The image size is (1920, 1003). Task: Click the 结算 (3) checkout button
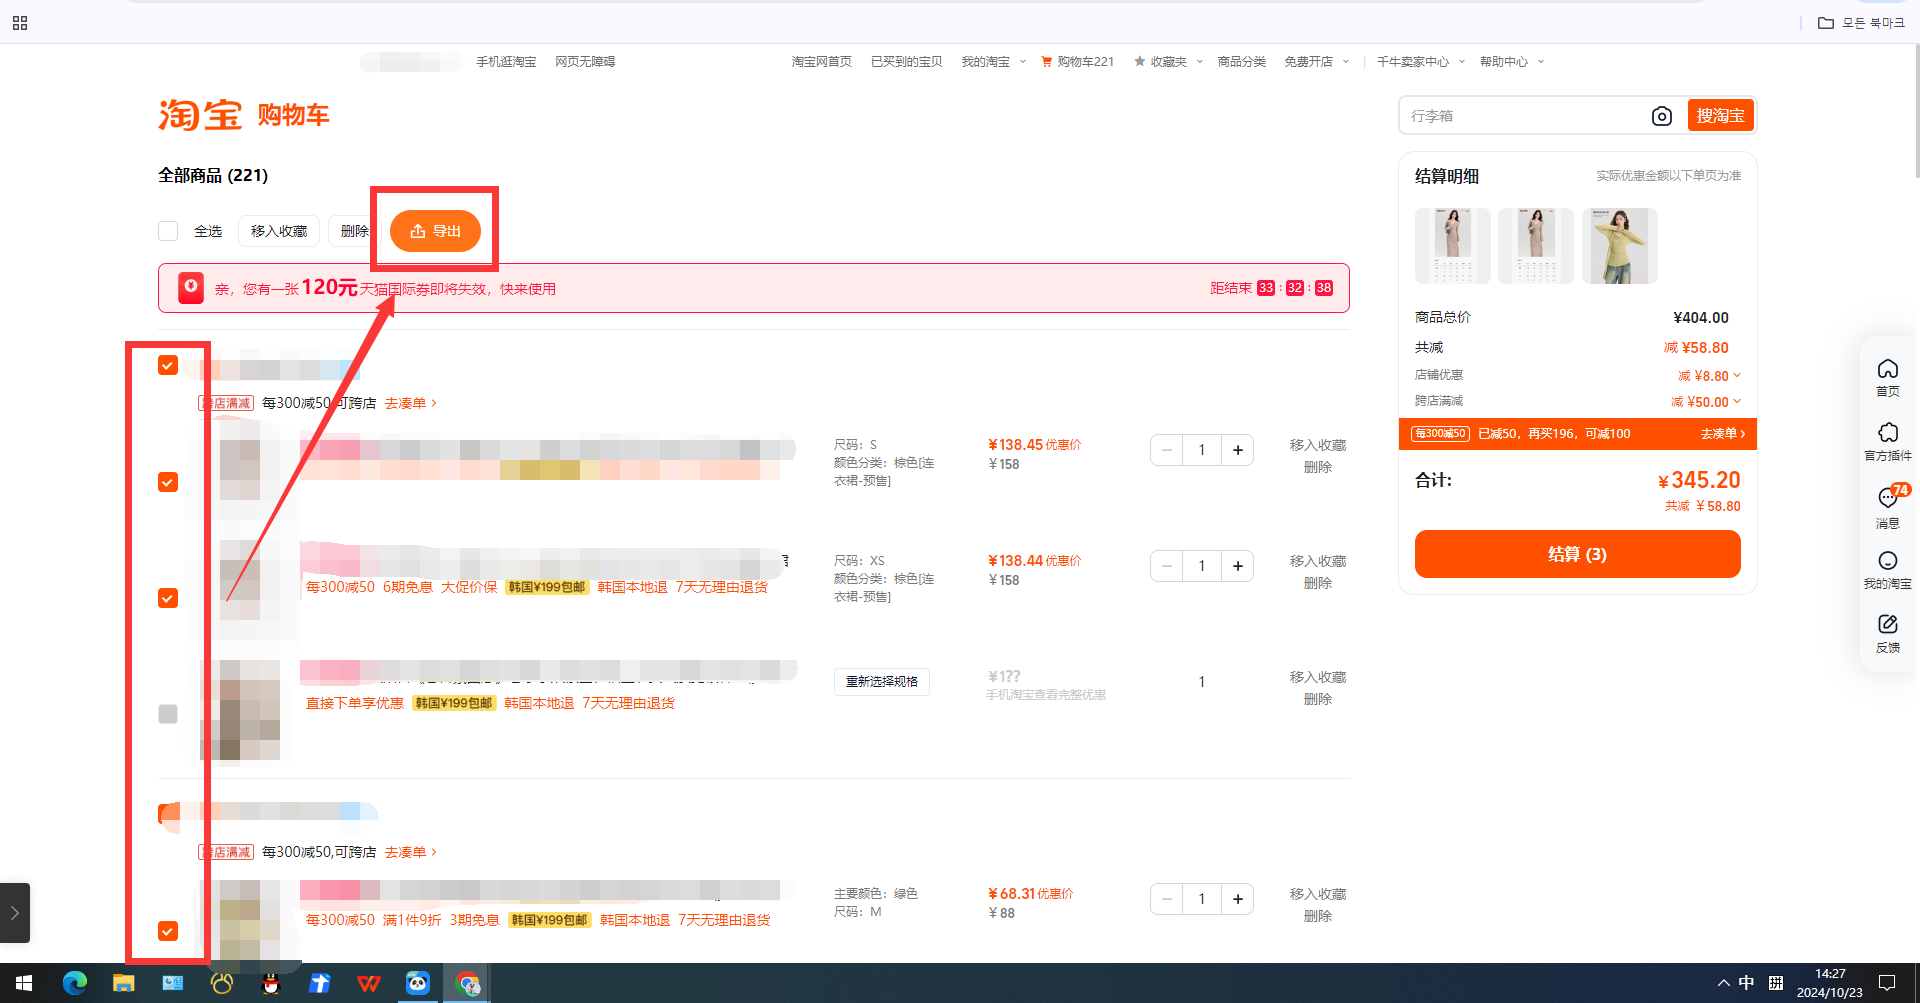pyautogui.click(x=1577, y=554)
